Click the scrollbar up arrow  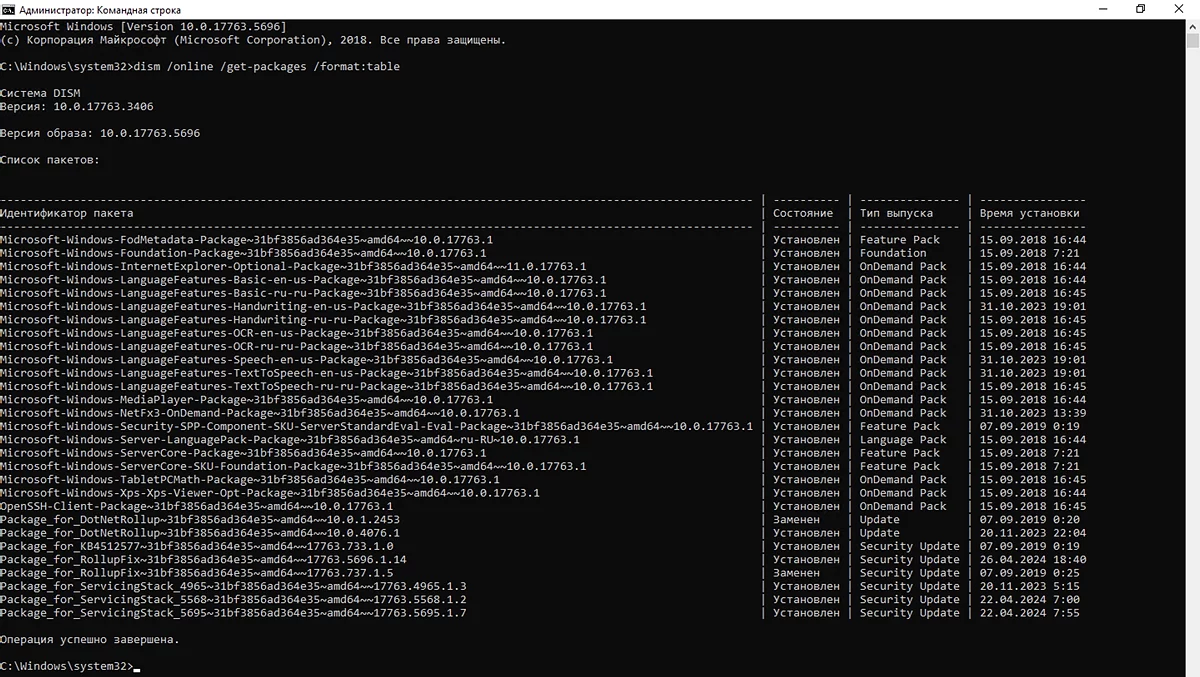[1192, 26]
